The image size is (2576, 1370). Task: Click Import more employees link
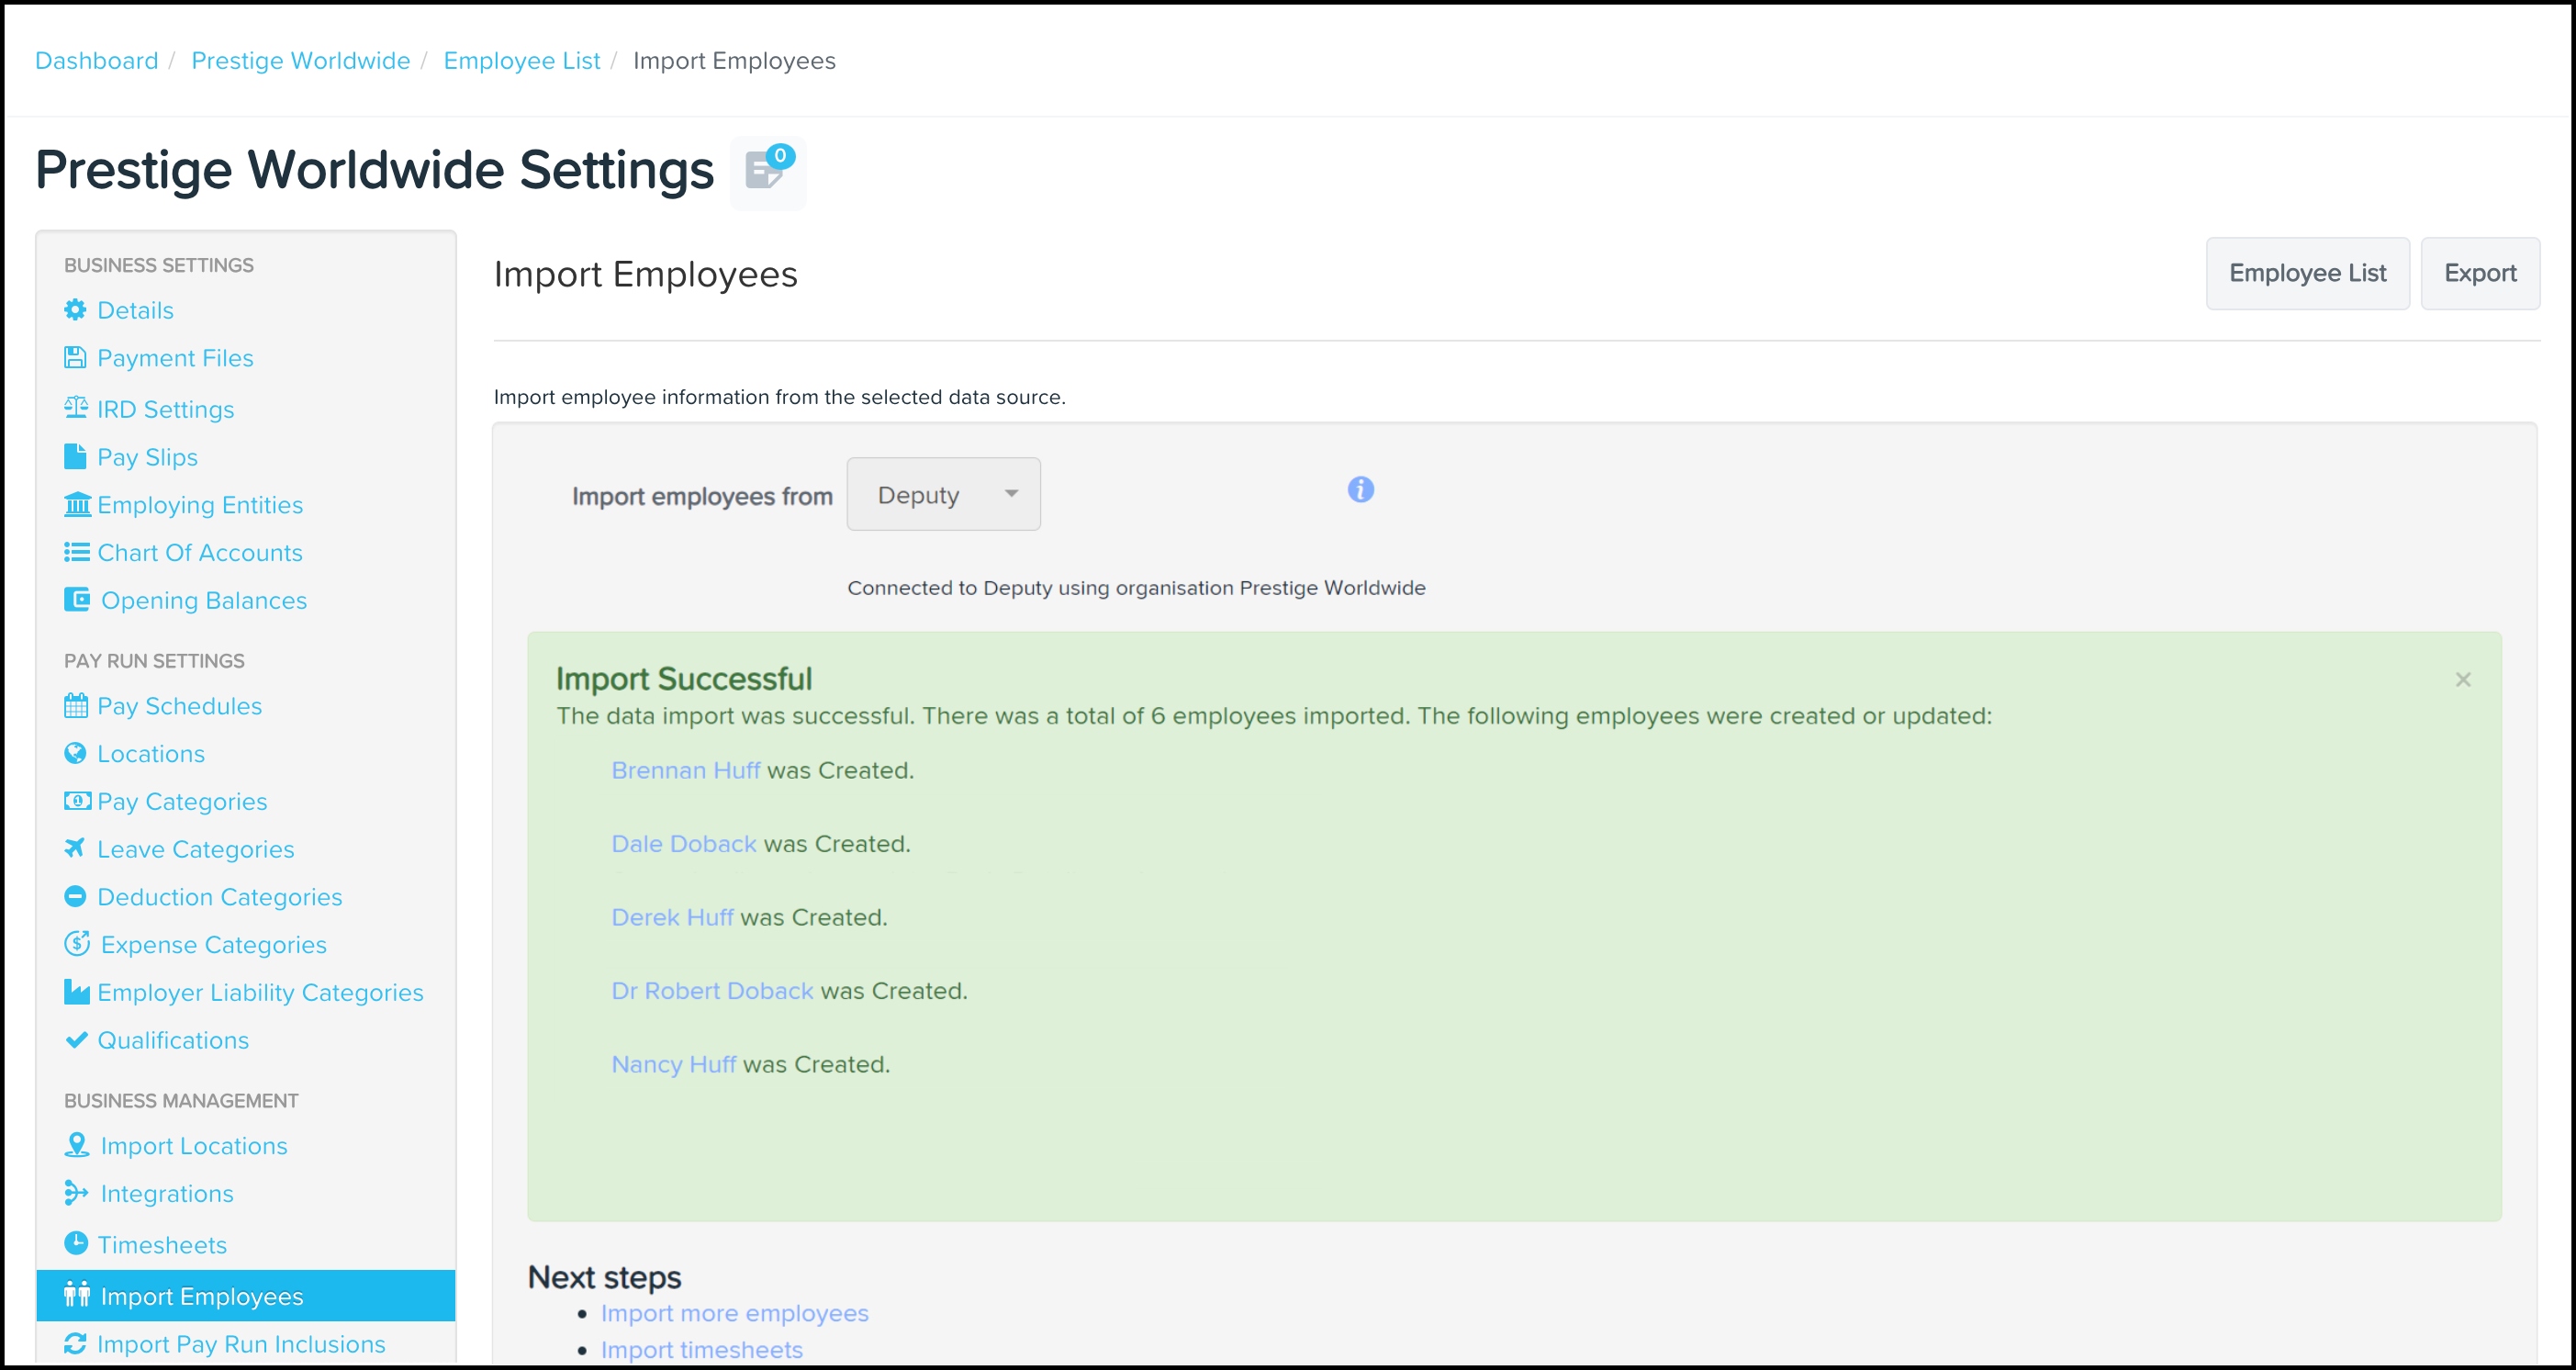(734, 1313)
